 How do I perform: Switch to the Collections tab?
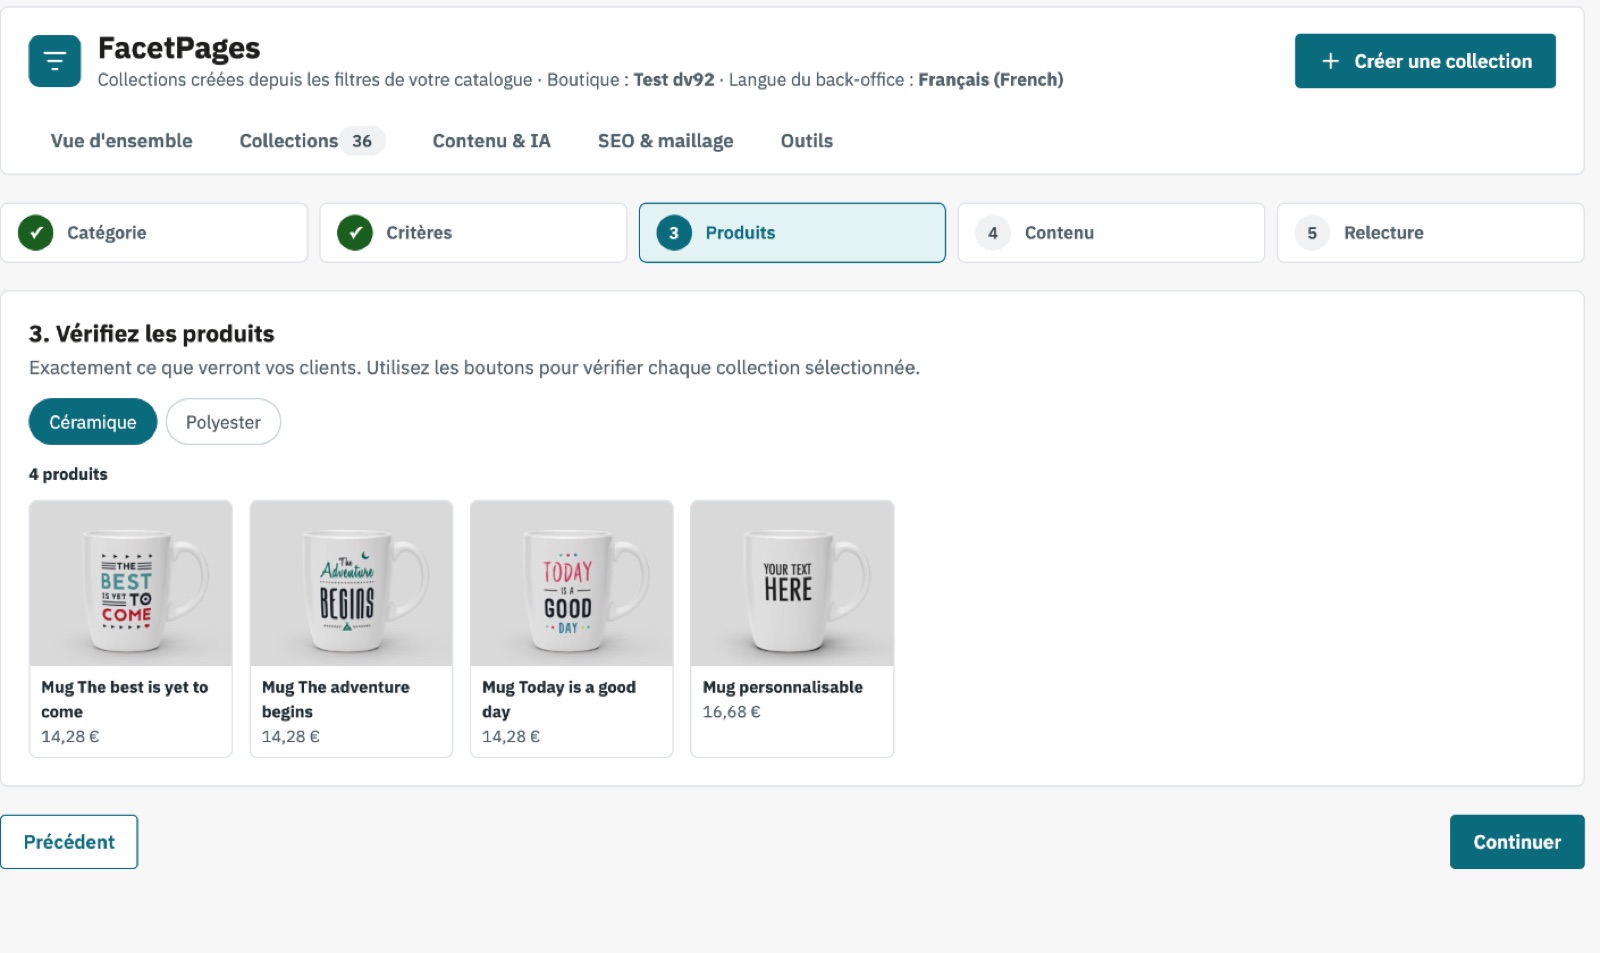[312, 141]
